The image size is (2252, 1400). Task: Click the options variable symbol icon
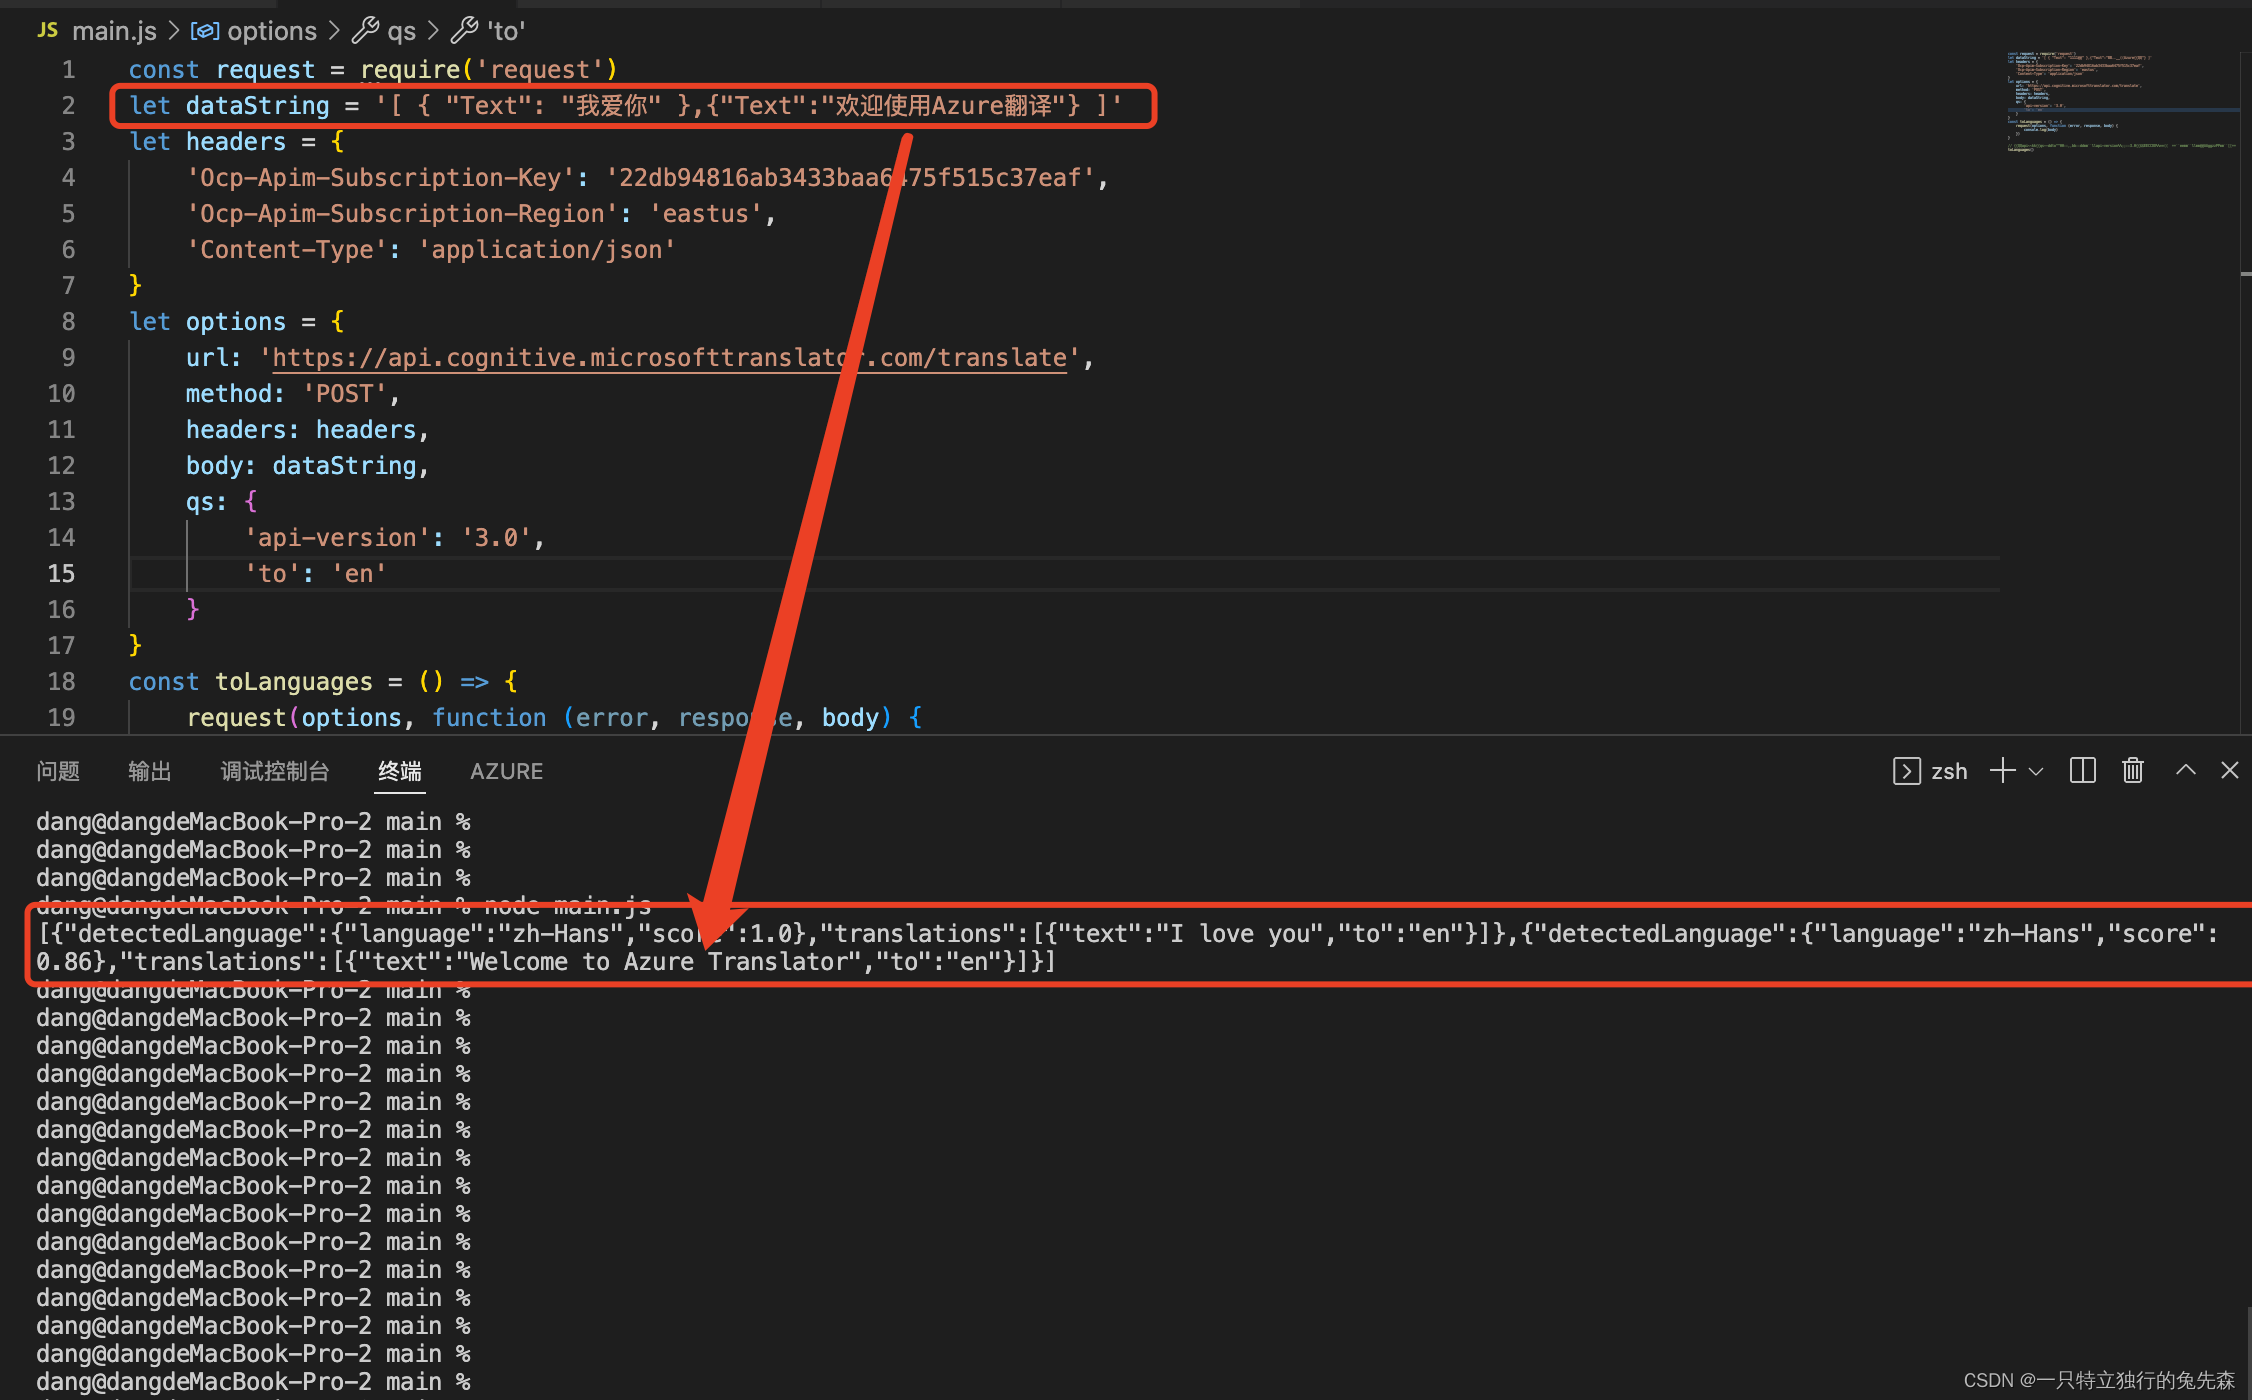tap(205, 31)
